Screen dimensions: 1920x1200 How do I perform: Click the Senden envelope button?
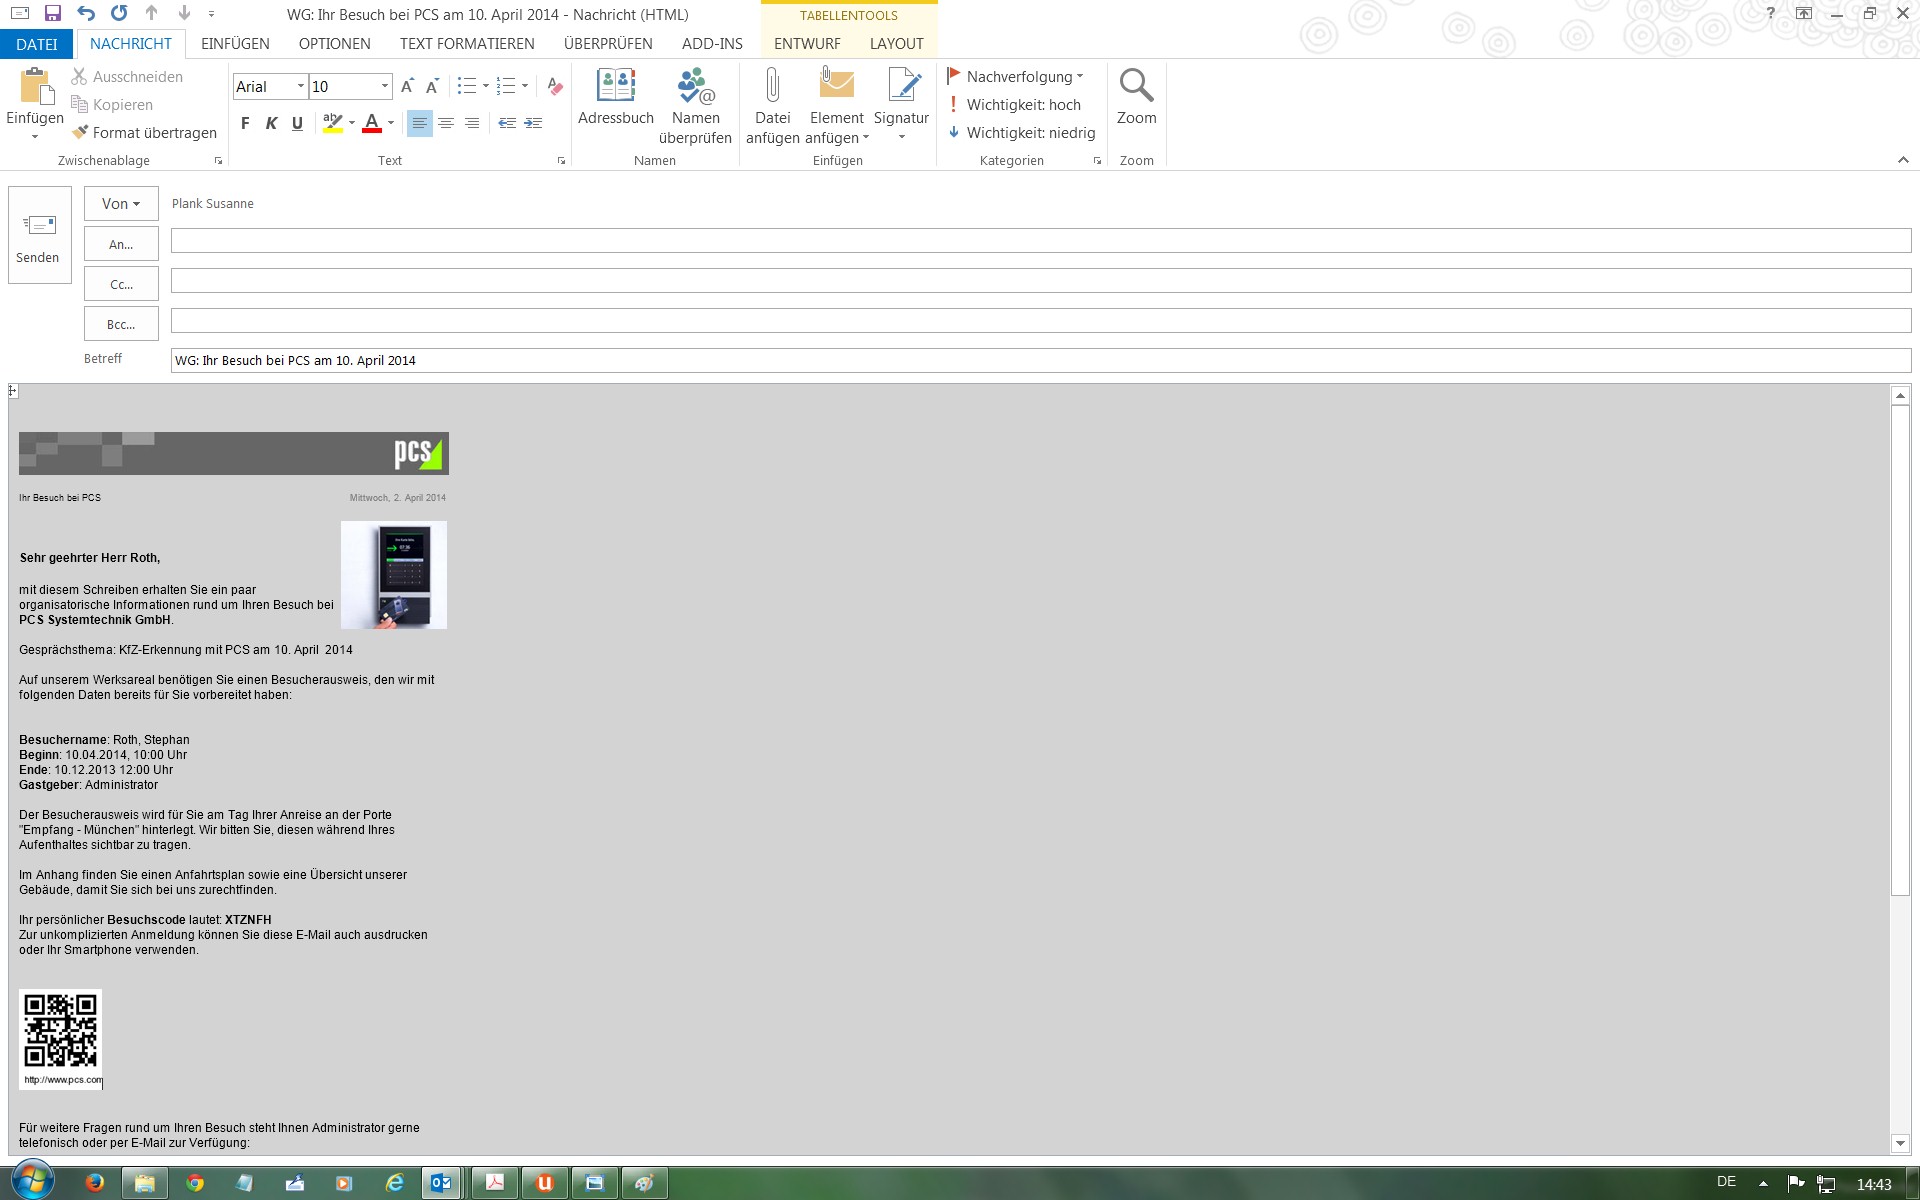(x=39, y=235)
